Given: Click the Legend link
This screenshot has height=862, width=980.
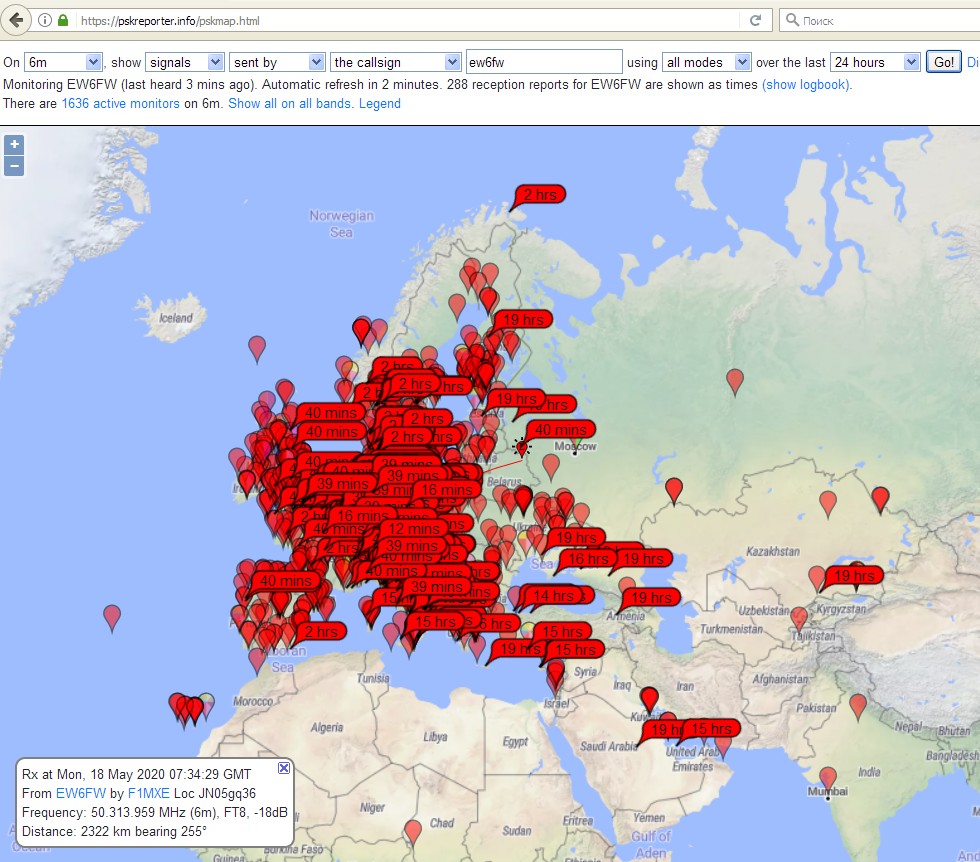Looking at the screenshot, I should (x=379, y=103).
